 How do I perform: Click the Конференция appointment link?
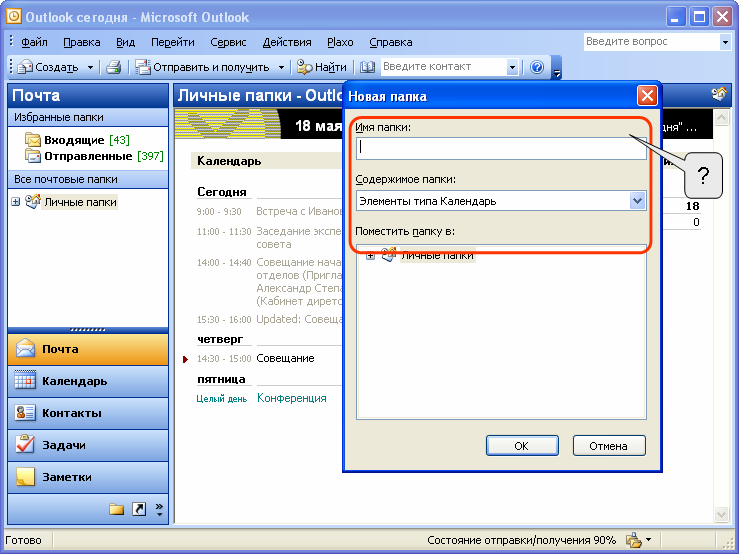(292, 398)
